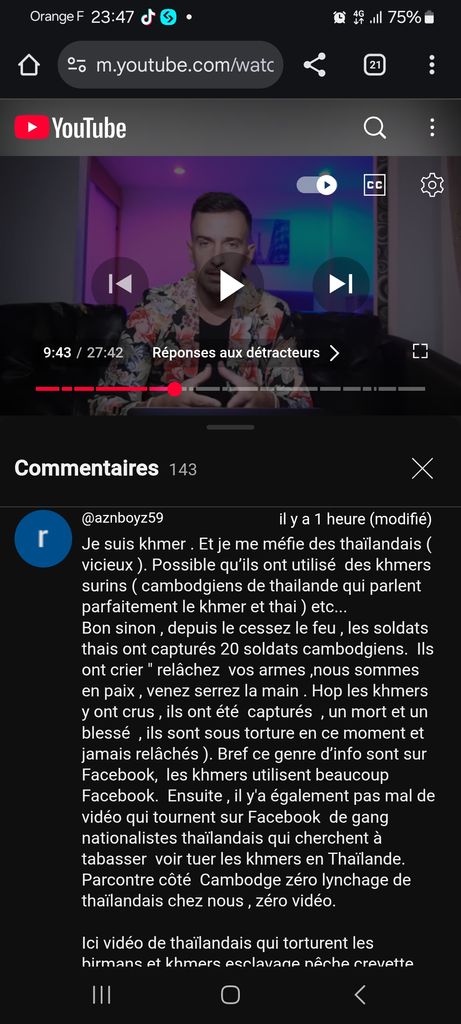The height and width of the screenshot is (1024, 461).
Task: Click the YouTube logo
Action: pyautogui.click(x=71, y=128)
